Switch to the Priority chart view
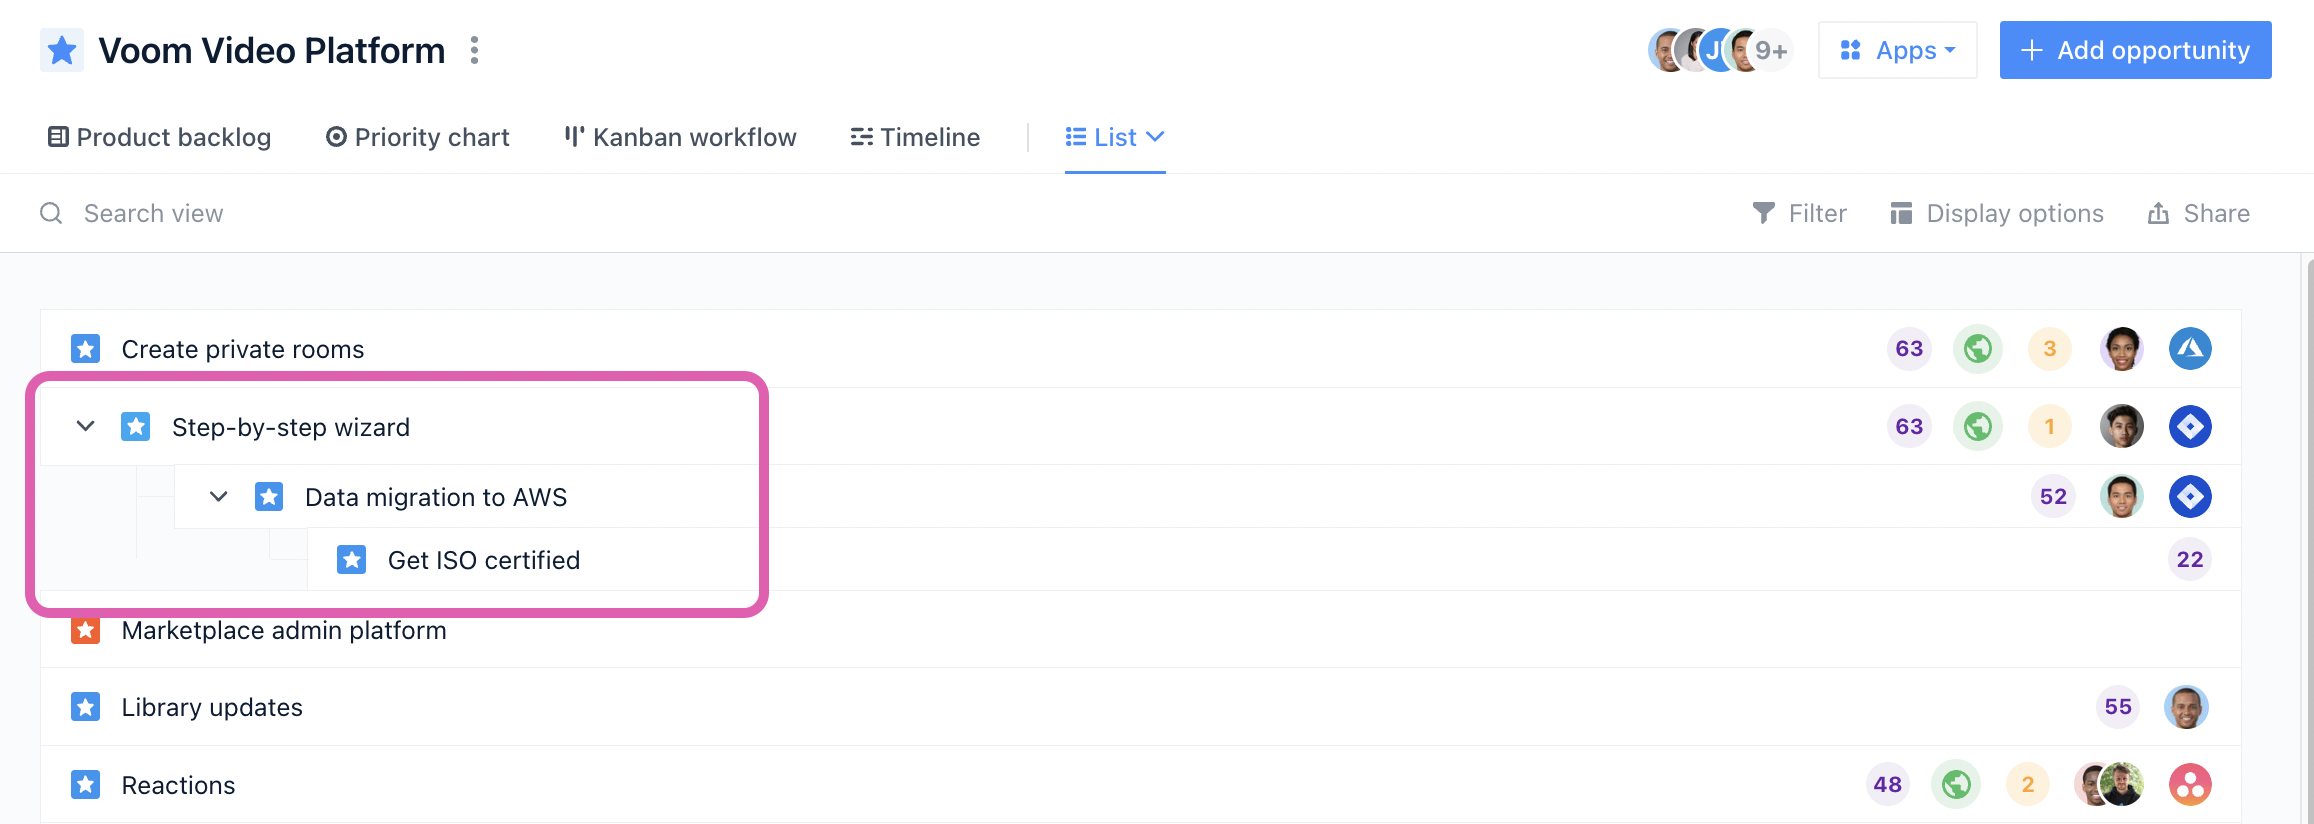2314x824 pixels. (x=418, y=137)
